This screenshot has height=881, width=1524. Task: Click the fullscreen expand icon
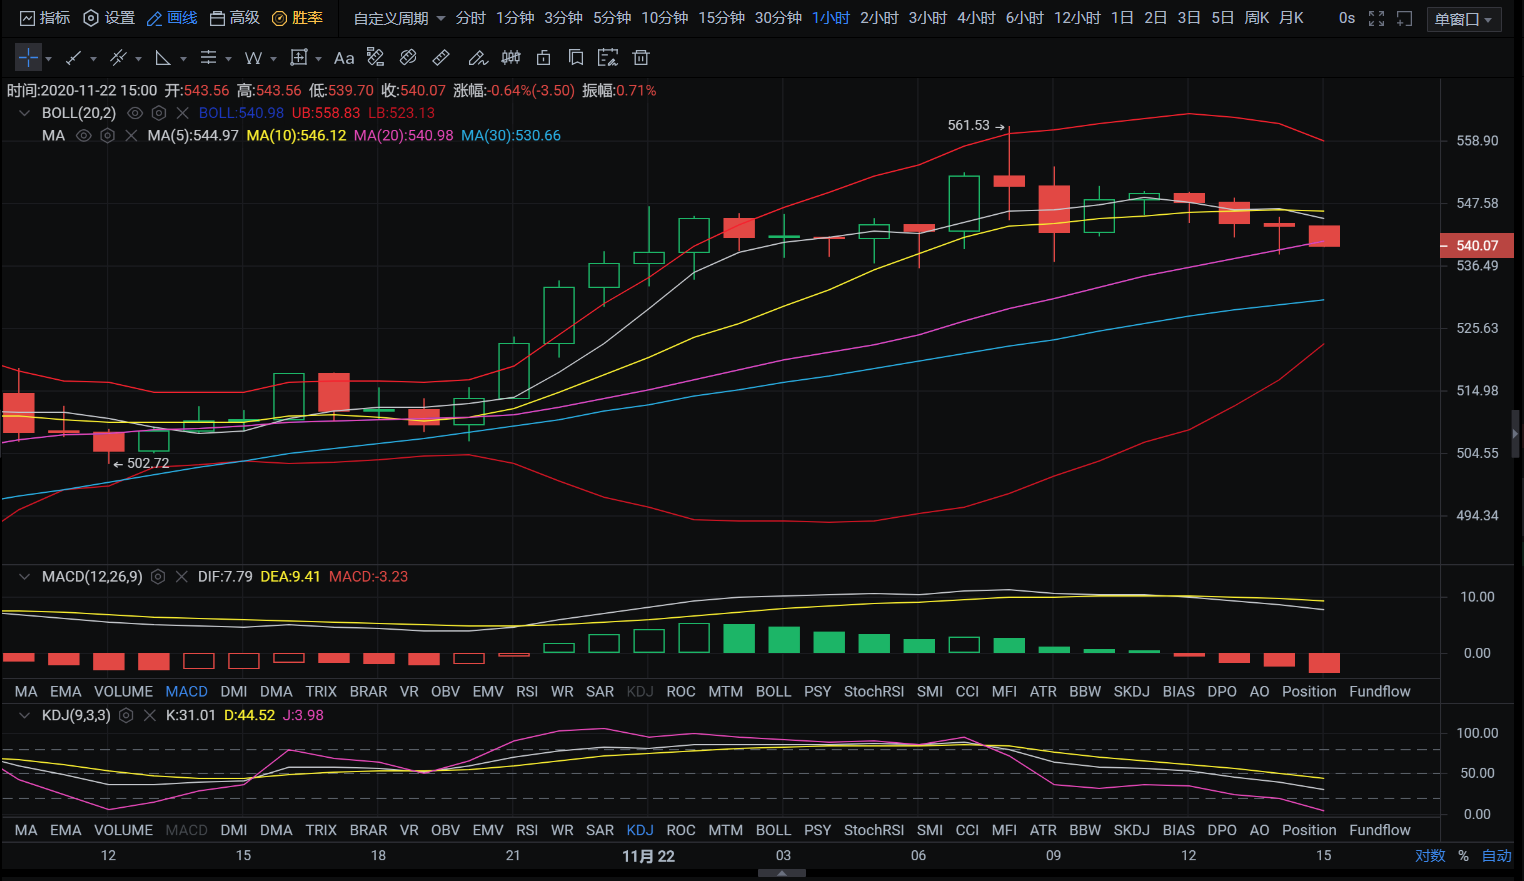(x=1376, y=19)
